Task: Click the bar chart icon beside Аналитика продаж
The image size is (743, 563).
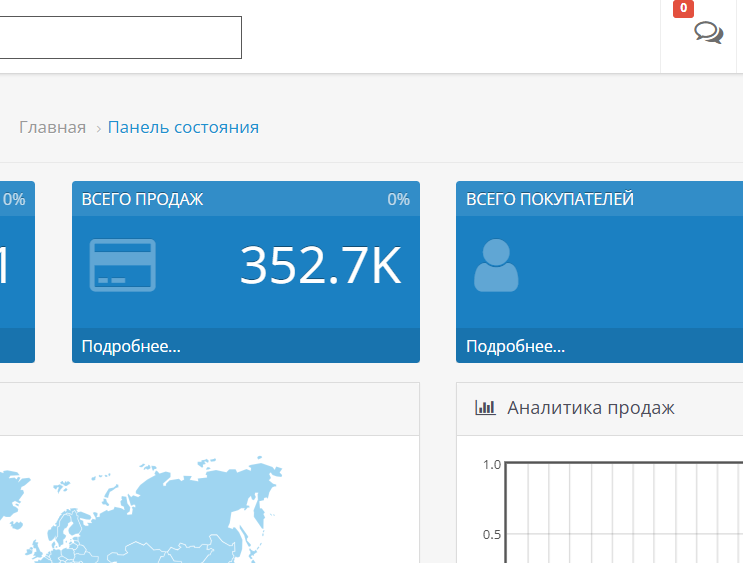Action: [485, 408]
